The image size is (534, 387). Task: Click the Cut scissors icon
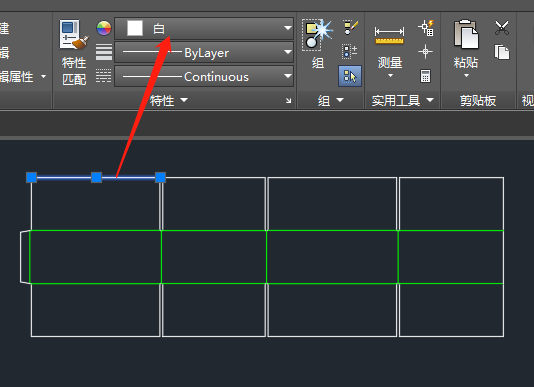pos(502,28)
